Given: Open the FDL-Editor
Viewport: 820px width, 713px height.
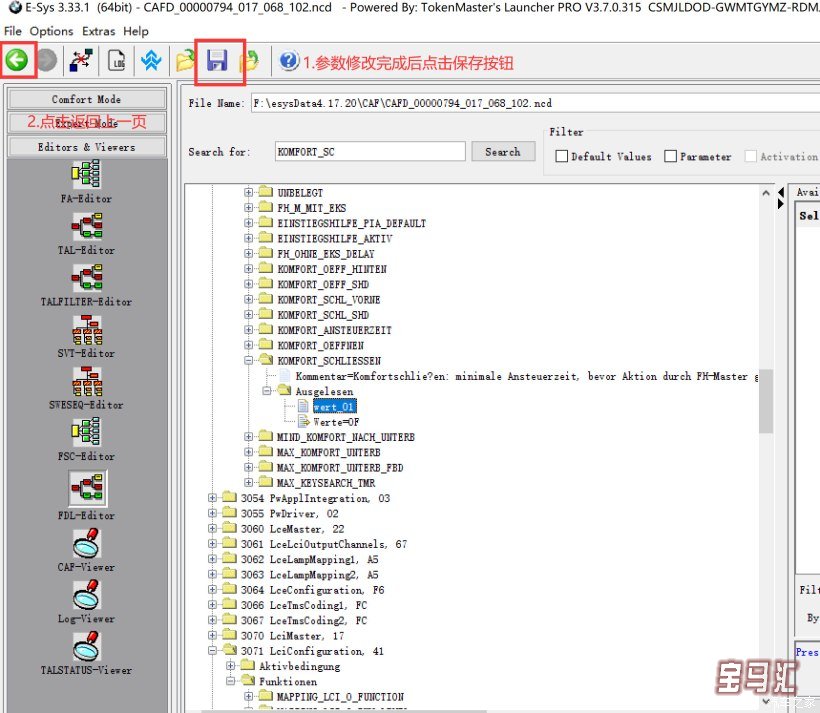Looking at the screenshot, I should point(87,495).
